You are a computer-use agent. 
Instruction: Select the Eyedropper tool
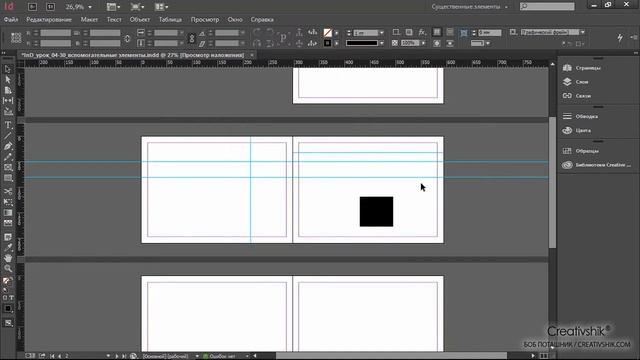(x=8, y=248)
